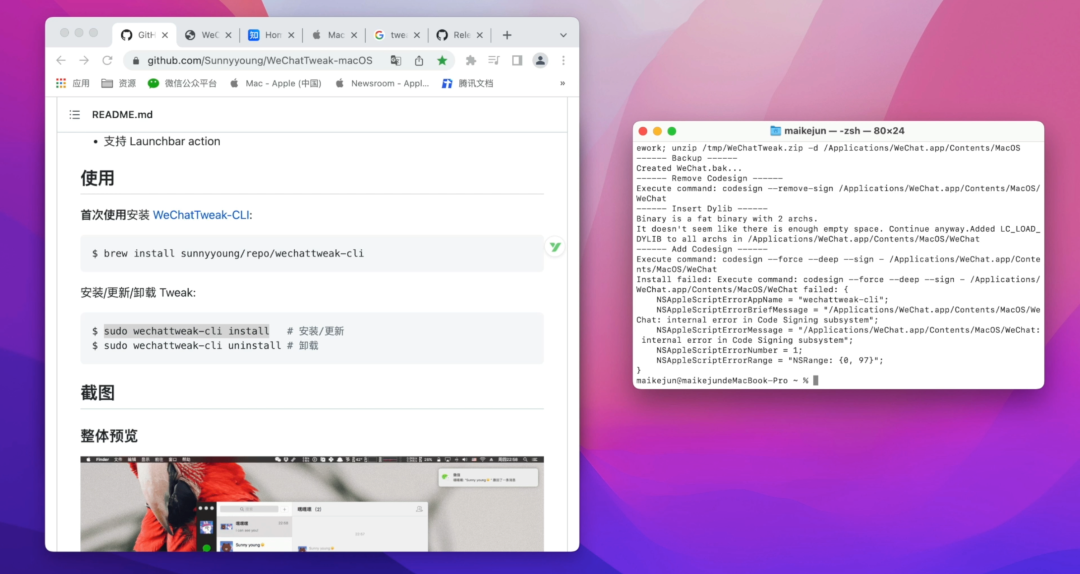
Task: Click the 截图 heading
Action: pos(97,393)
